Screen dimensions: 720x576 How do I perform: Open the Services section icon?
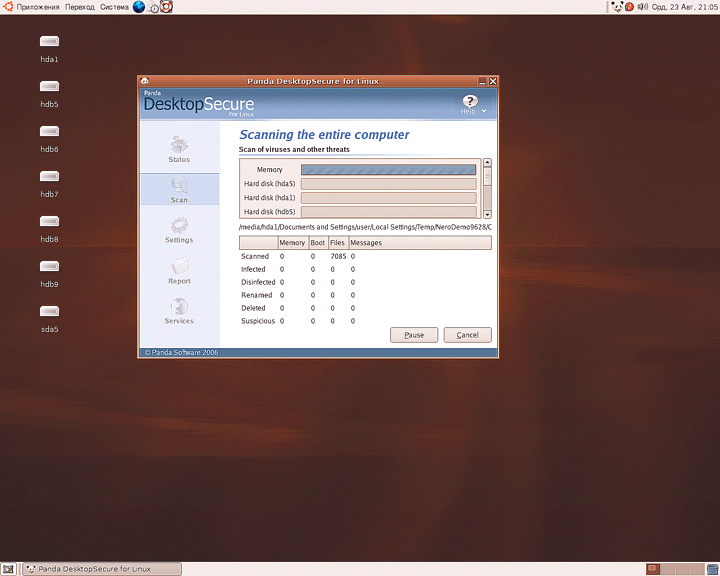tap(179, 306)
